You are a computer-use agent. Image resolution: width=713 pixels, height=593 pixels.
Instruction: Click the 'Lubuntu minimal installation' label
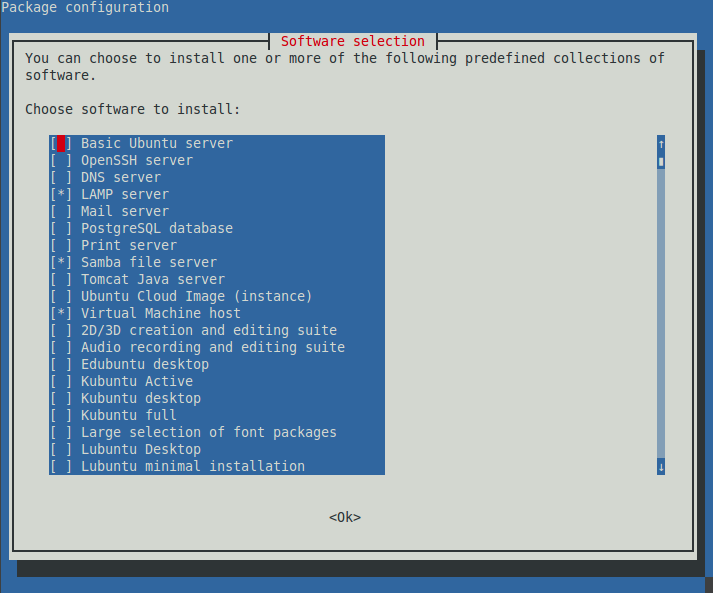pyautogui.click(x=193, y=466)
